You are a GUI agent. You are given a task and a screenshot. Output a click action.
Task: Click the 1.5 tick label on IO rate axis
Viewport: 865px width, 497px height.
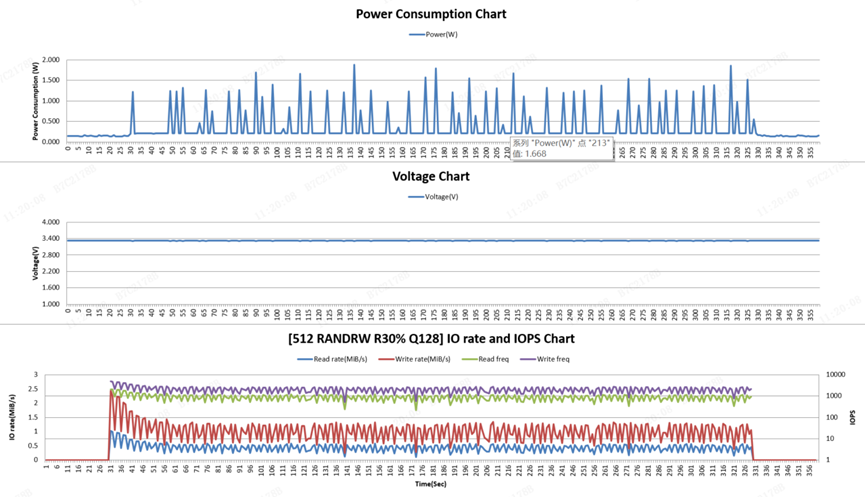coord(33,418)
